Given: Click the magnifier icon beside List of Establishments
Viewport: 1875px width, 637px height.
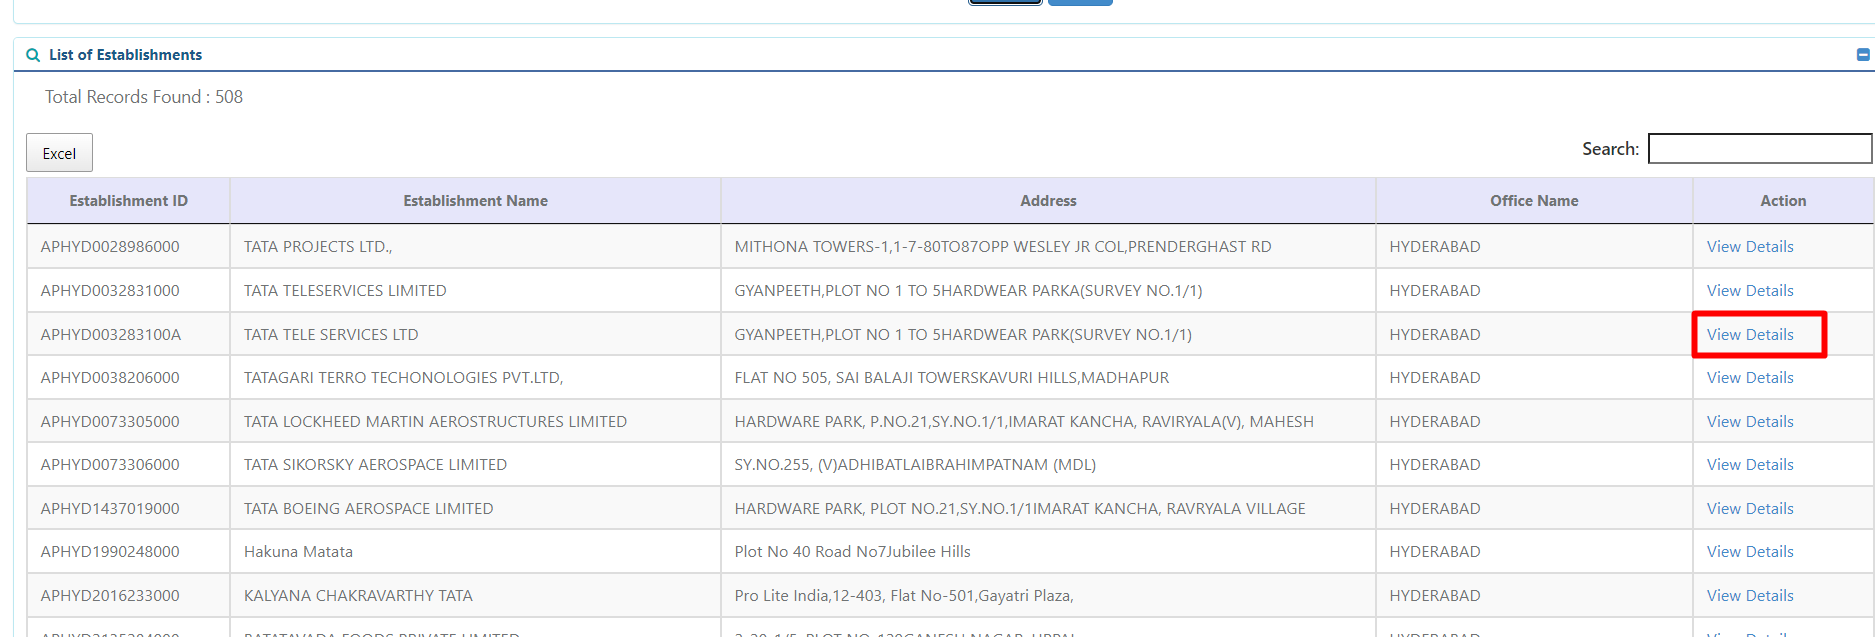Looking at the screenshot, I should pos(33,55).
